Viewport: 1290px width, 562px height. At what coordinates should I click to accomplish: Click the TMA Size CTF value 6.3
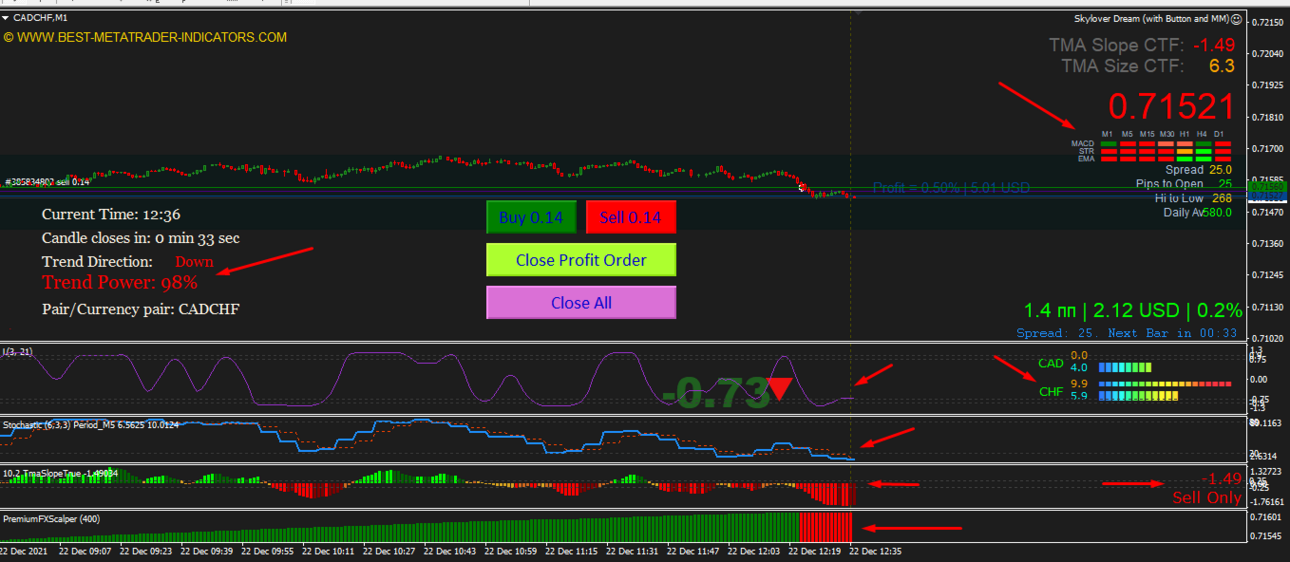[x=1222, y=66]
